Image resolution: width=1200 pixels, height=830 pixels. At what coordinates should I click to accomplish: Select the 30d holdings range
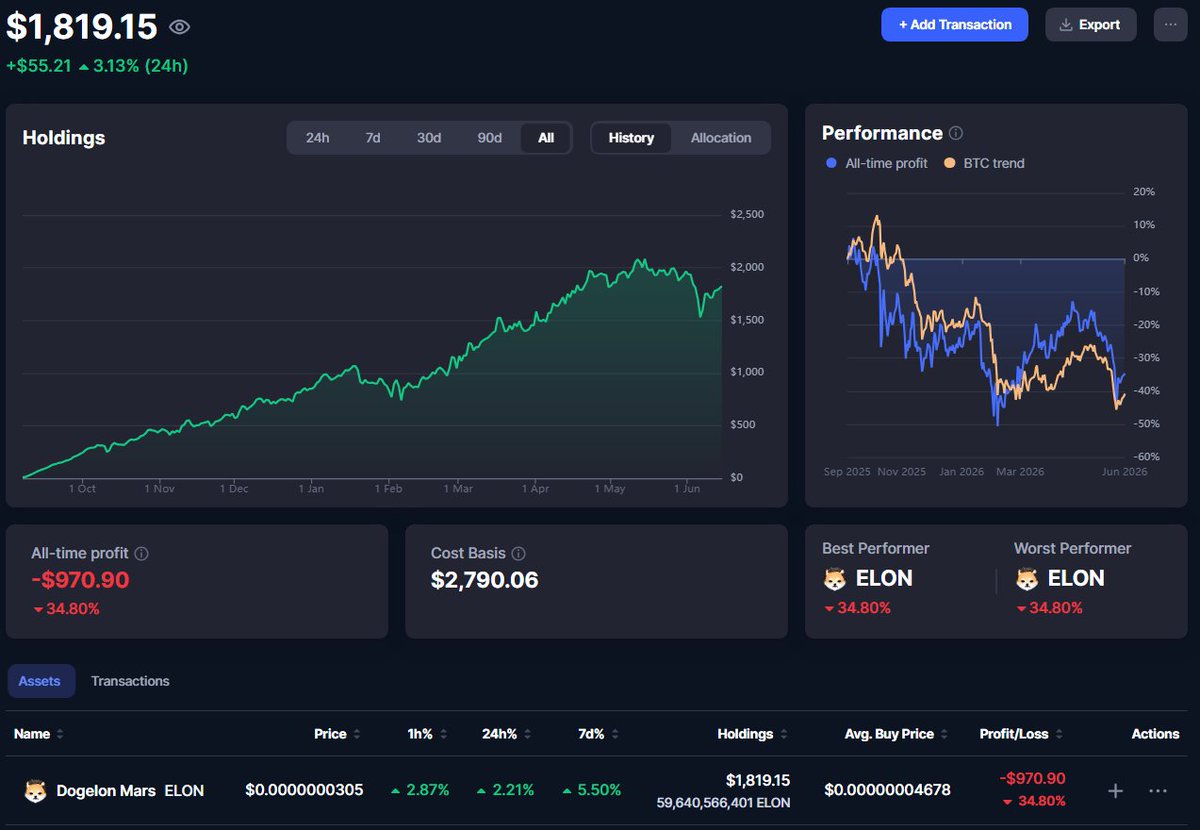click(429, 138)
